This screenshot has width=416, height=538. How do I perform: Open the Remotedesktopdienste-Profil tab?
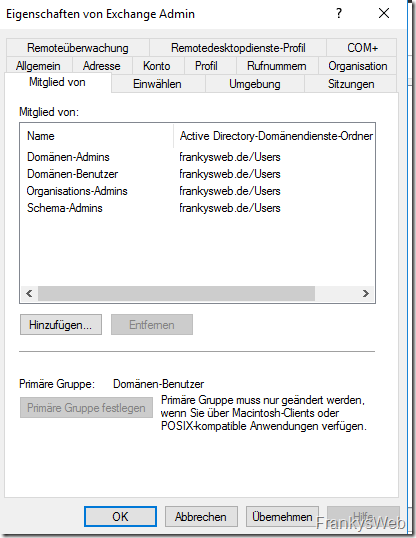point(238,48)
